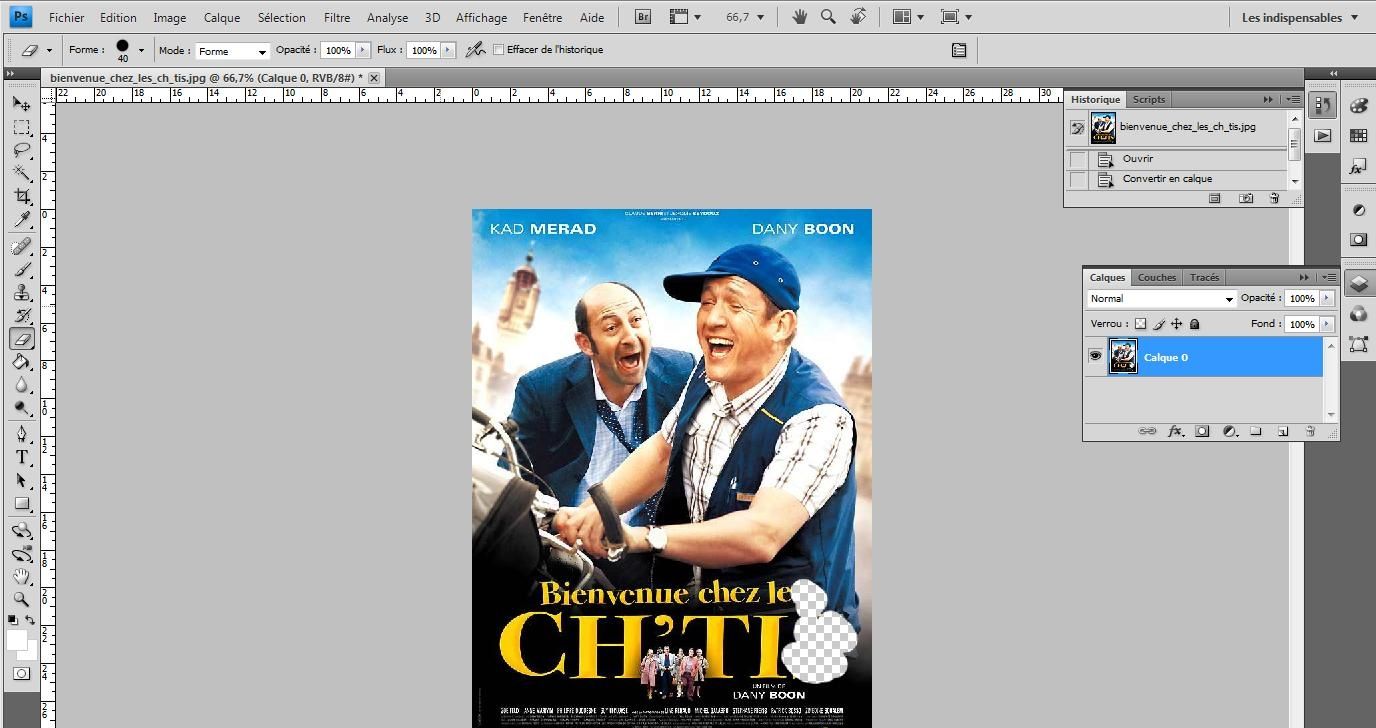Open the layer Fond slider arrow
Viewport: 1376px width, 728px height.
tap(1327, 324)
